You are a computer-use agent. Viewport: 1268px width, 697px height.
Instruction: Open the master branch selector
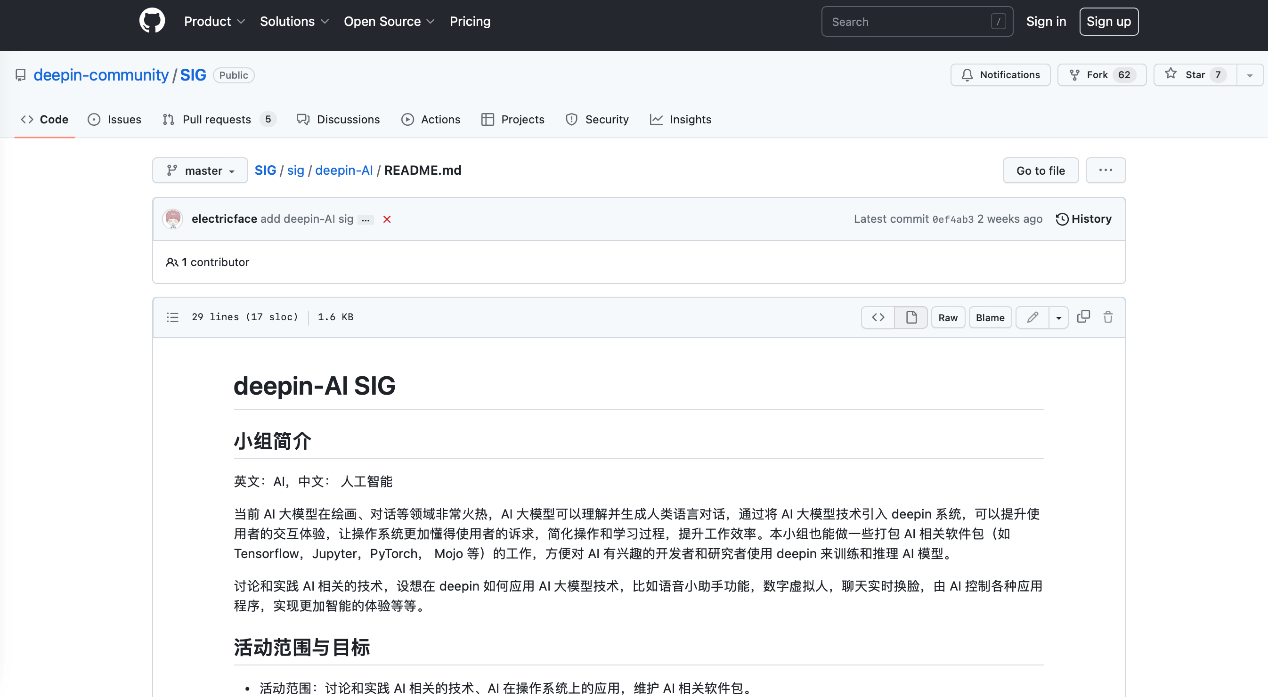pyautogui.click(x=199, y=170)
